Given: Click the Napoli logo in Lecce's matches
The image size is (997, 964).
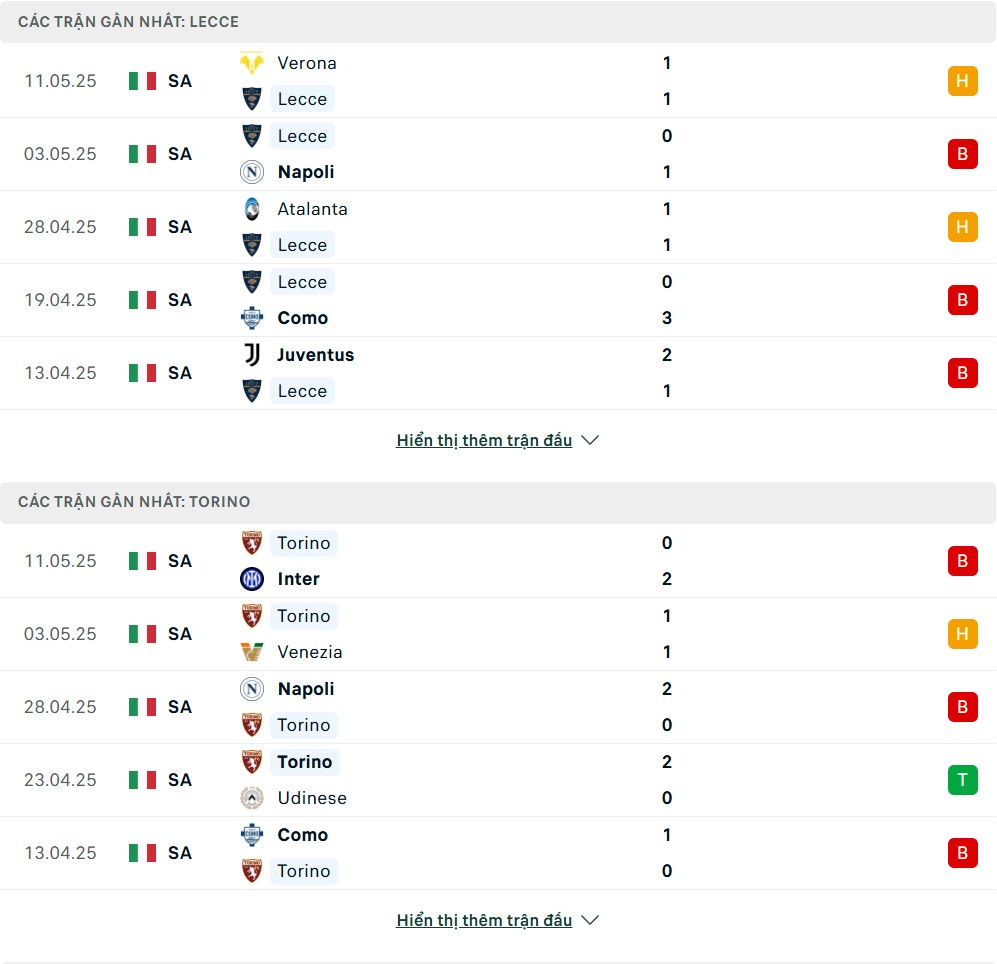Looking at the screenshot, I should 252,172.
